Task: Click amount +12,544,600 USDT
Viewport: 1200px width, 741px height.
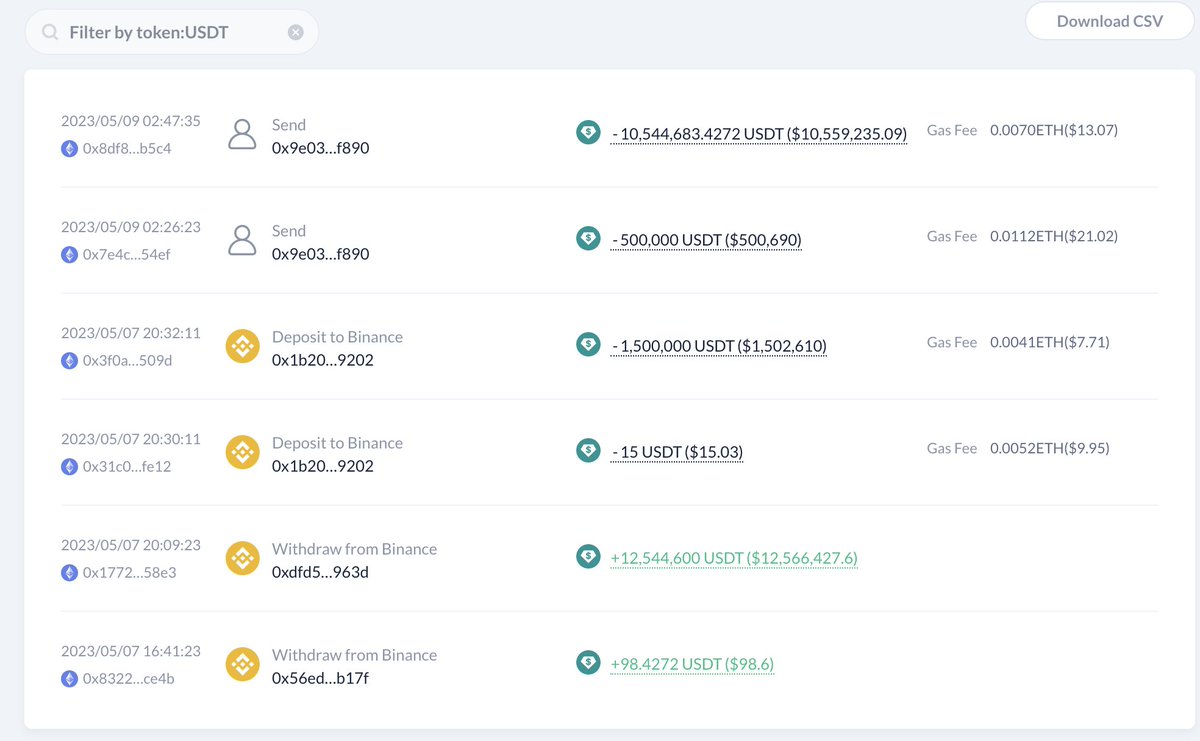Action: pos(734,558)
